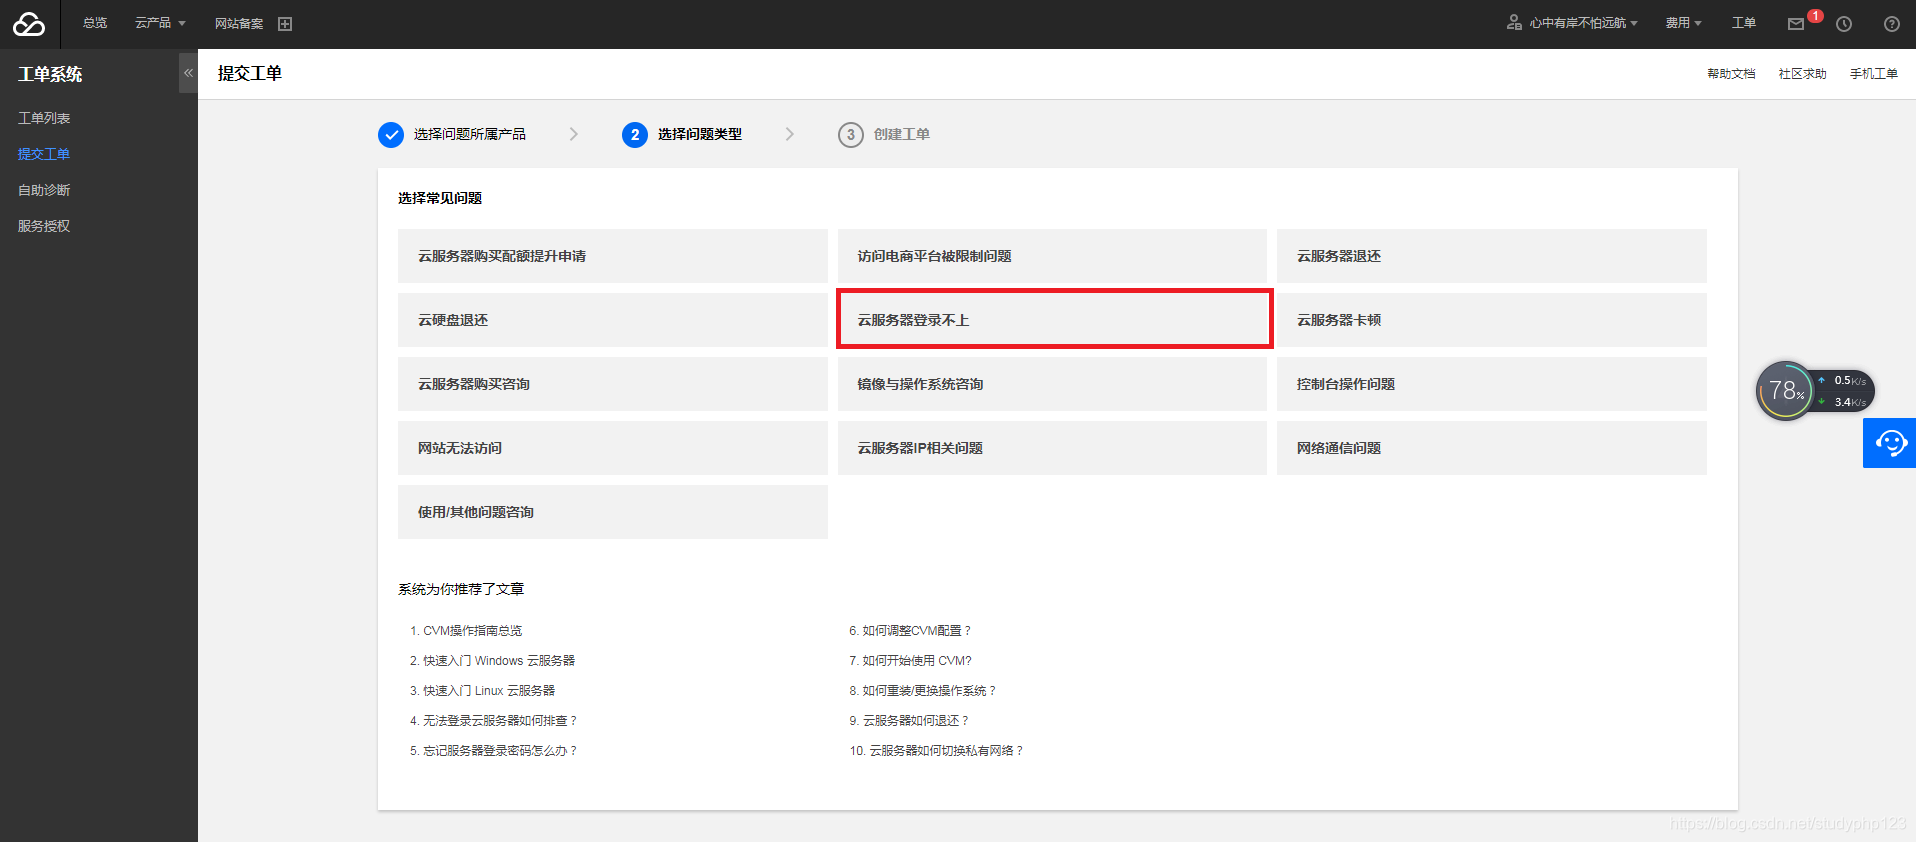The image size is (1916, 842).
Task: Expand the 费用 dropdown
Action: coord(1684,23)
